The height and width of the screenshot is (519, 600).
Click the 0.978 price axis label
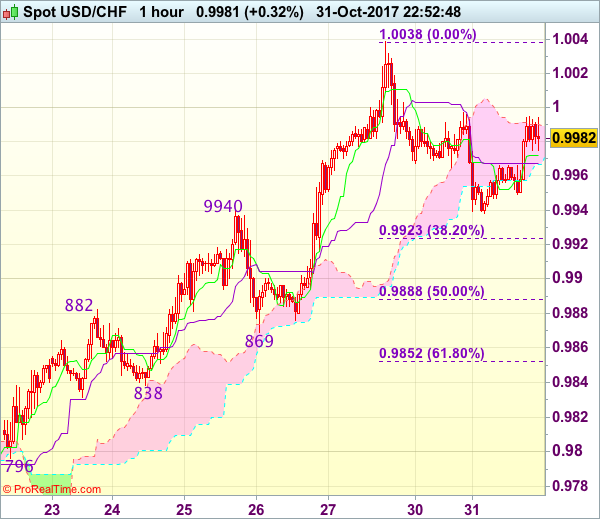click(x=570, y=486)
